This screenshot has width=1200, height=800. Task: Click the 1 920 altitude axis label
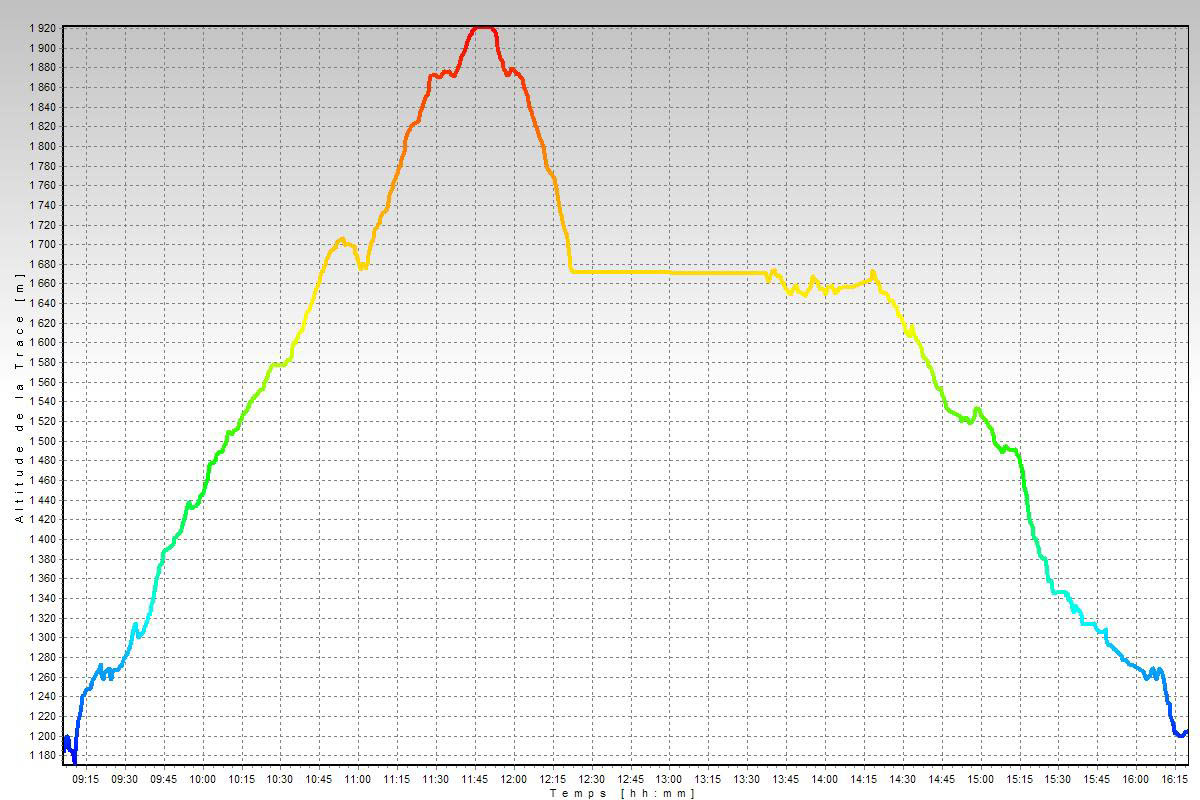[42, 29]
